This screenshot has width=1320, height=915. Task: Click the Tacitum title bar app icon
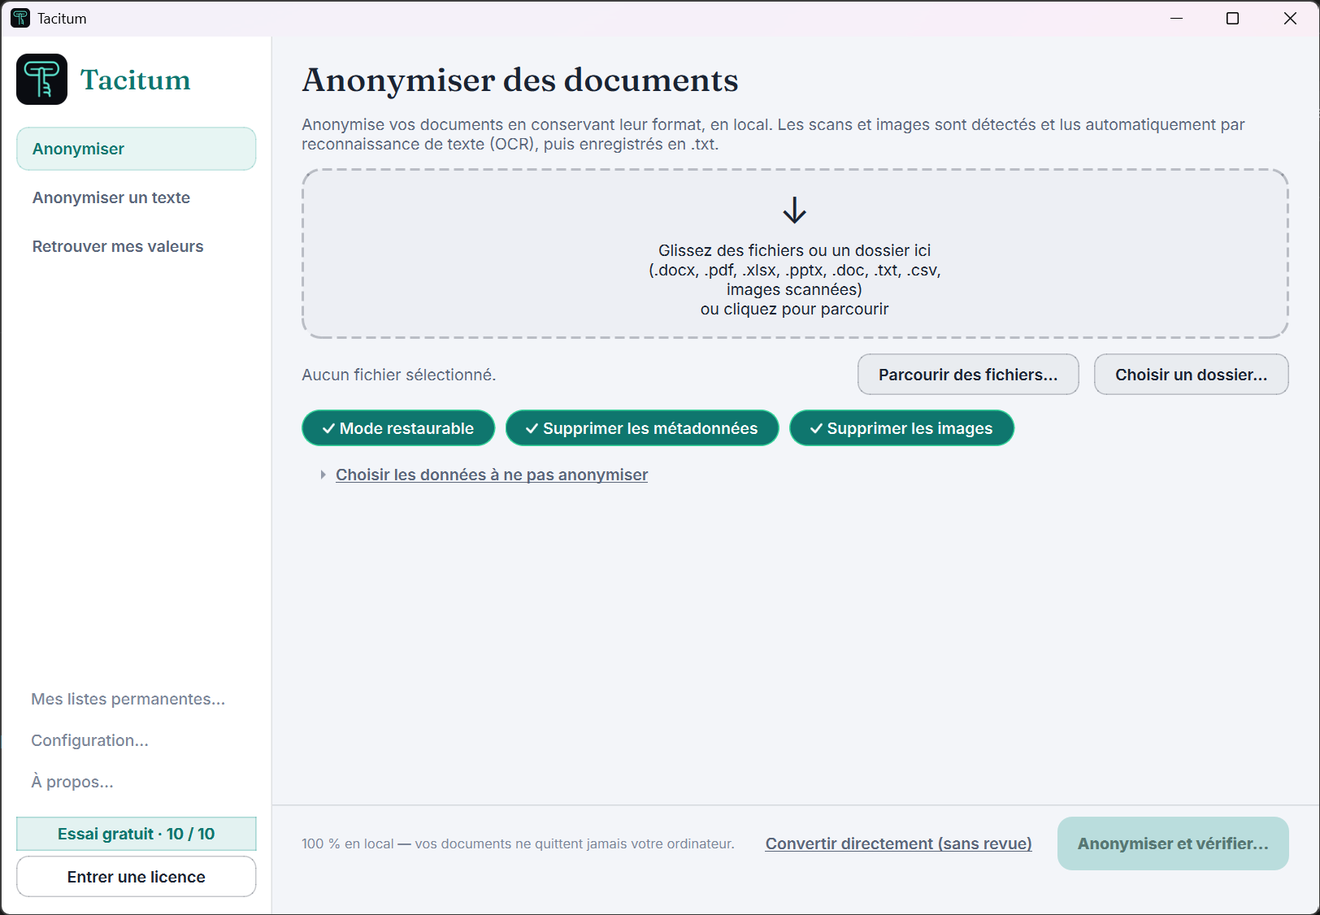(x=20, y=18)
